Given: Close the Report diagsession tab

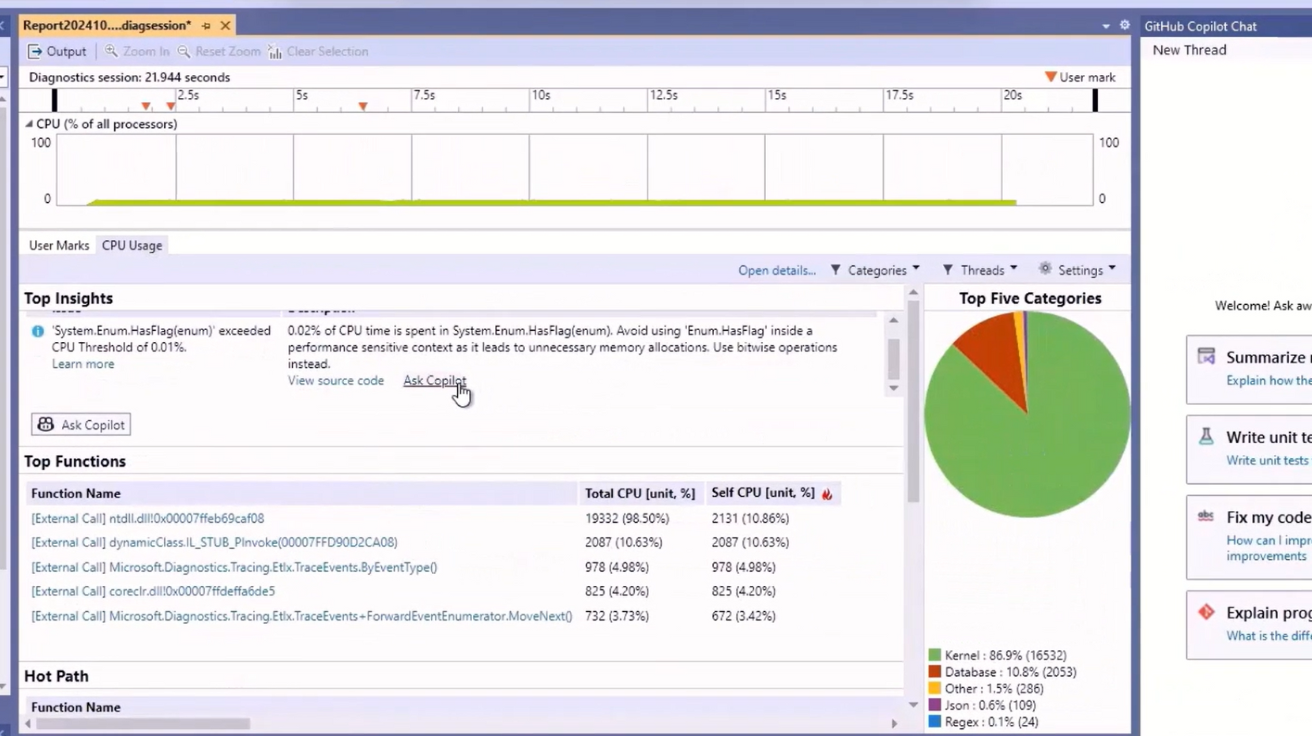Looking at the screenshot, I should coord(225,26).
